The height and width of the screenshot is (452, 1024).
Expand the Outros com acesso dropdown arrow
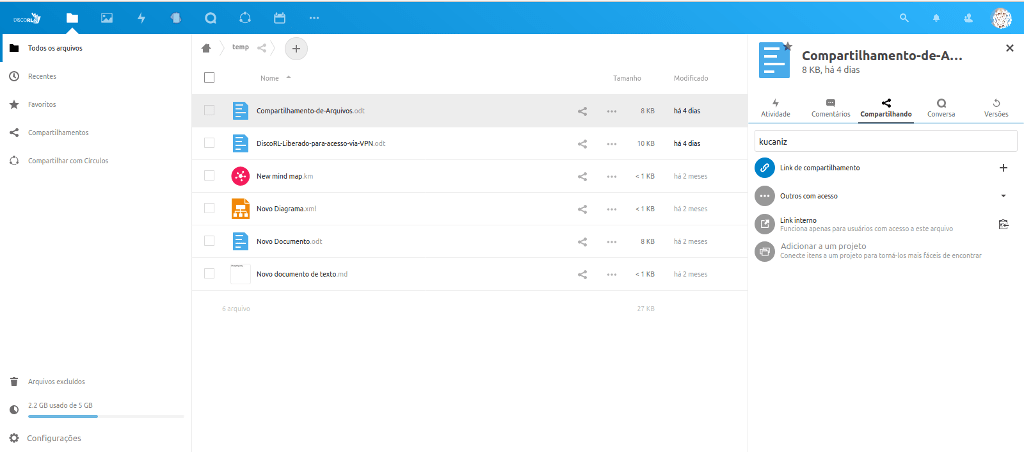tap(1003, 196)
